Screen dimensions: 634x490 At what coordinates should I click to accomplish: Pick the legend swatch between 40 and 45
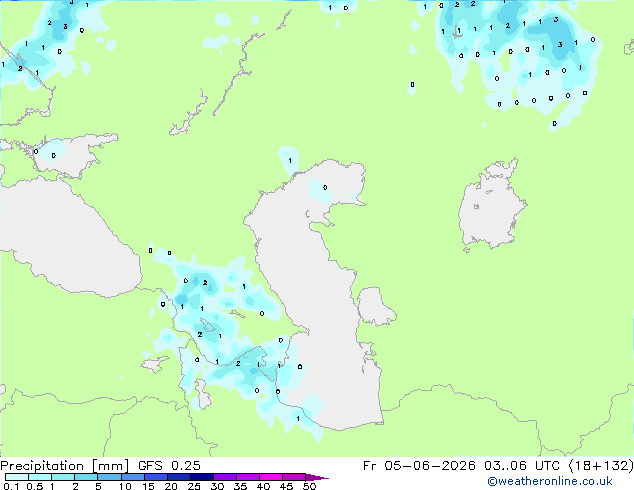[x=271, y=477]
